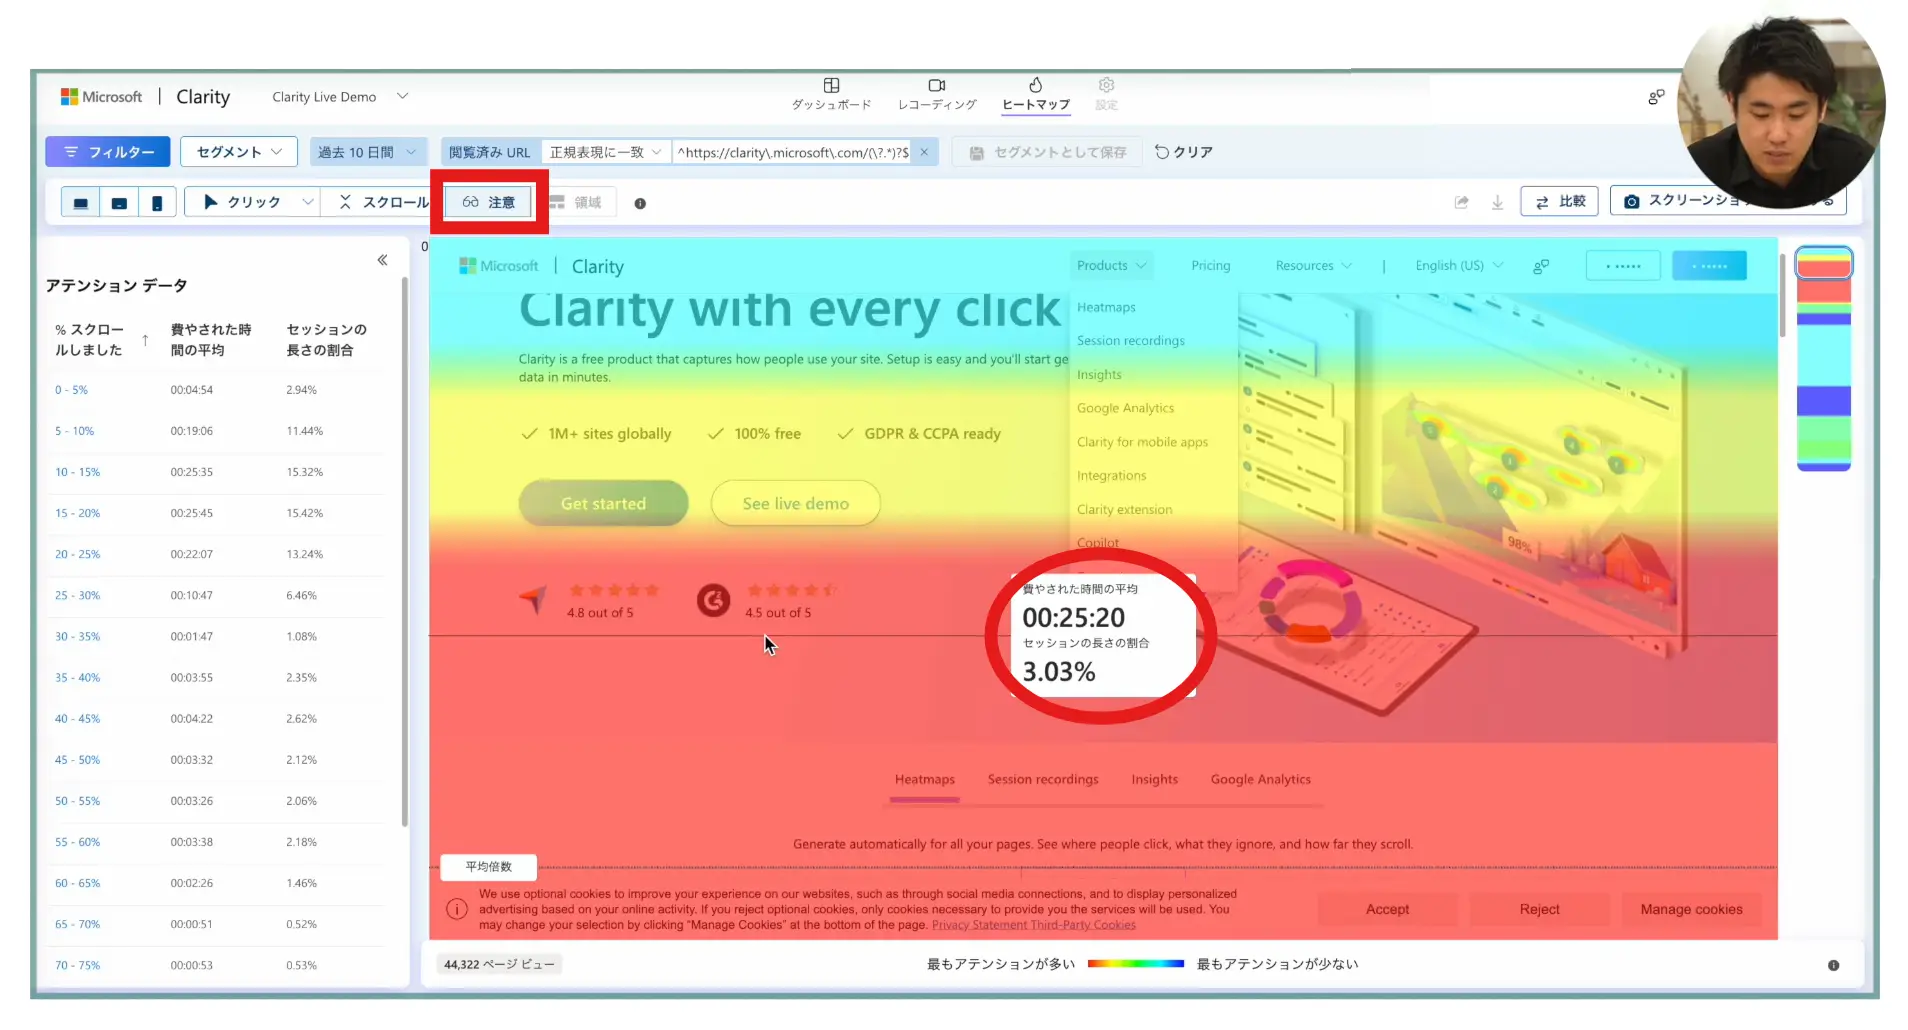The height and width of the screenshot is (1030, 1908).
Task: Click the share heatmap icon
Action: 1461,203
